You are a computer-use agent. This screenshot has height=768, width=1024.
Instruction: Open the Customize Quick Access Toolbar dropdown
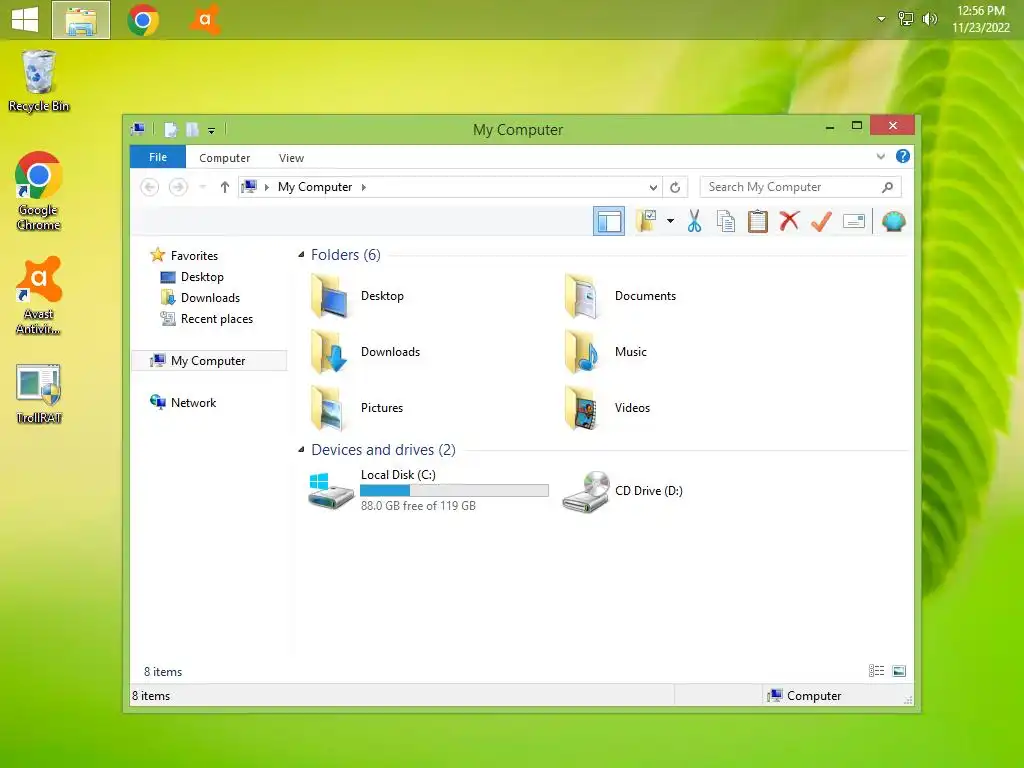pyautogui.click(x=212, y=131)
